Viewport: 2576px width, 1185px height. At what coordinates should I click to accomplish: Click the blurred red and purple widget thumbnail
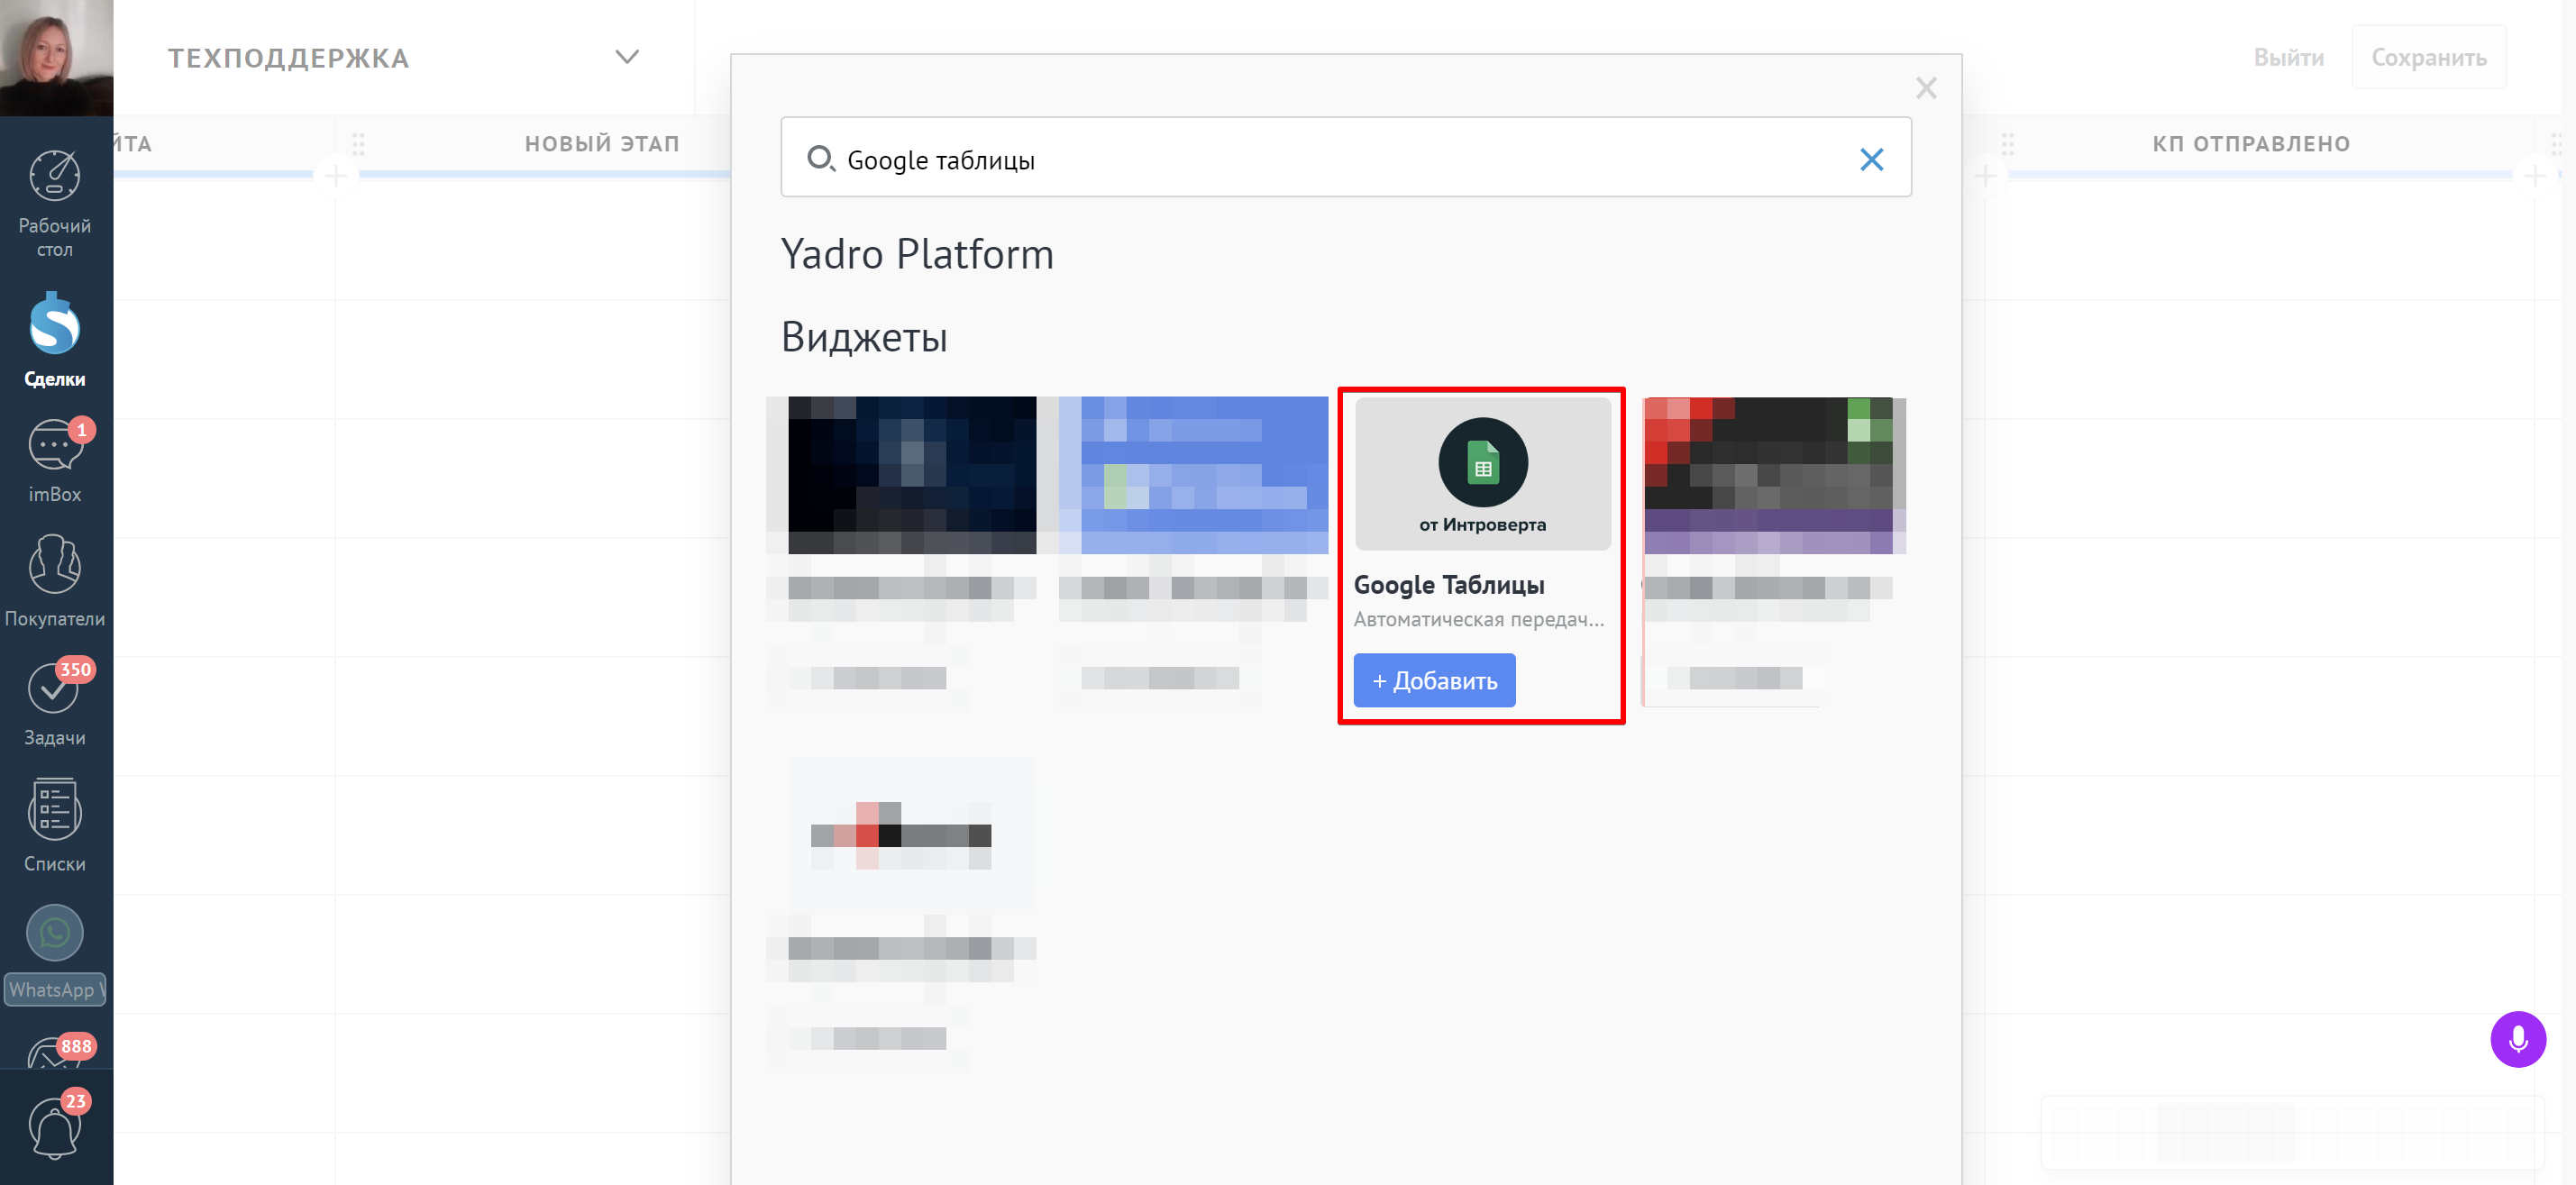tap(1774, 475)
